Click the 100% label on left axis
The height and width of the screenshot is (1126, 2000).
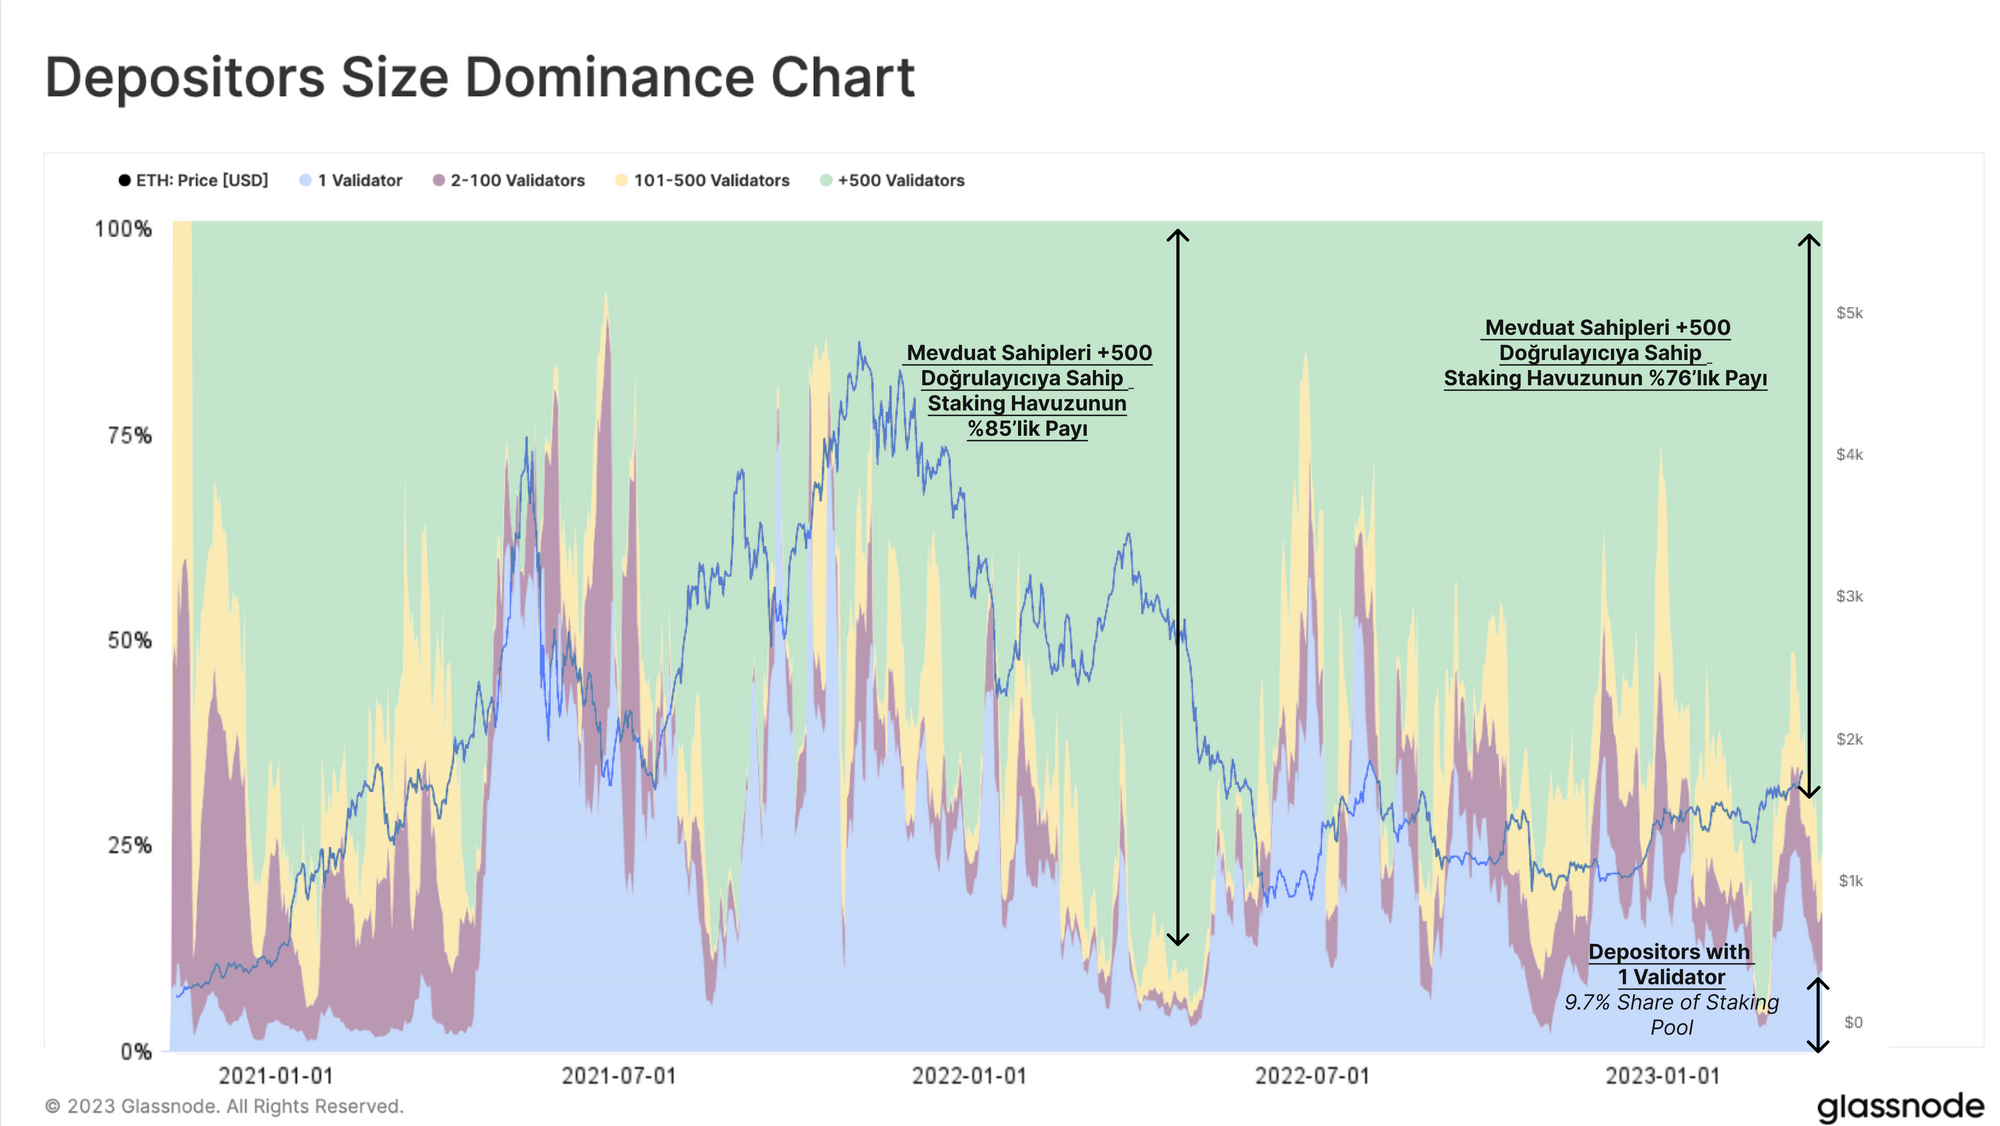(x=123, y=229)
